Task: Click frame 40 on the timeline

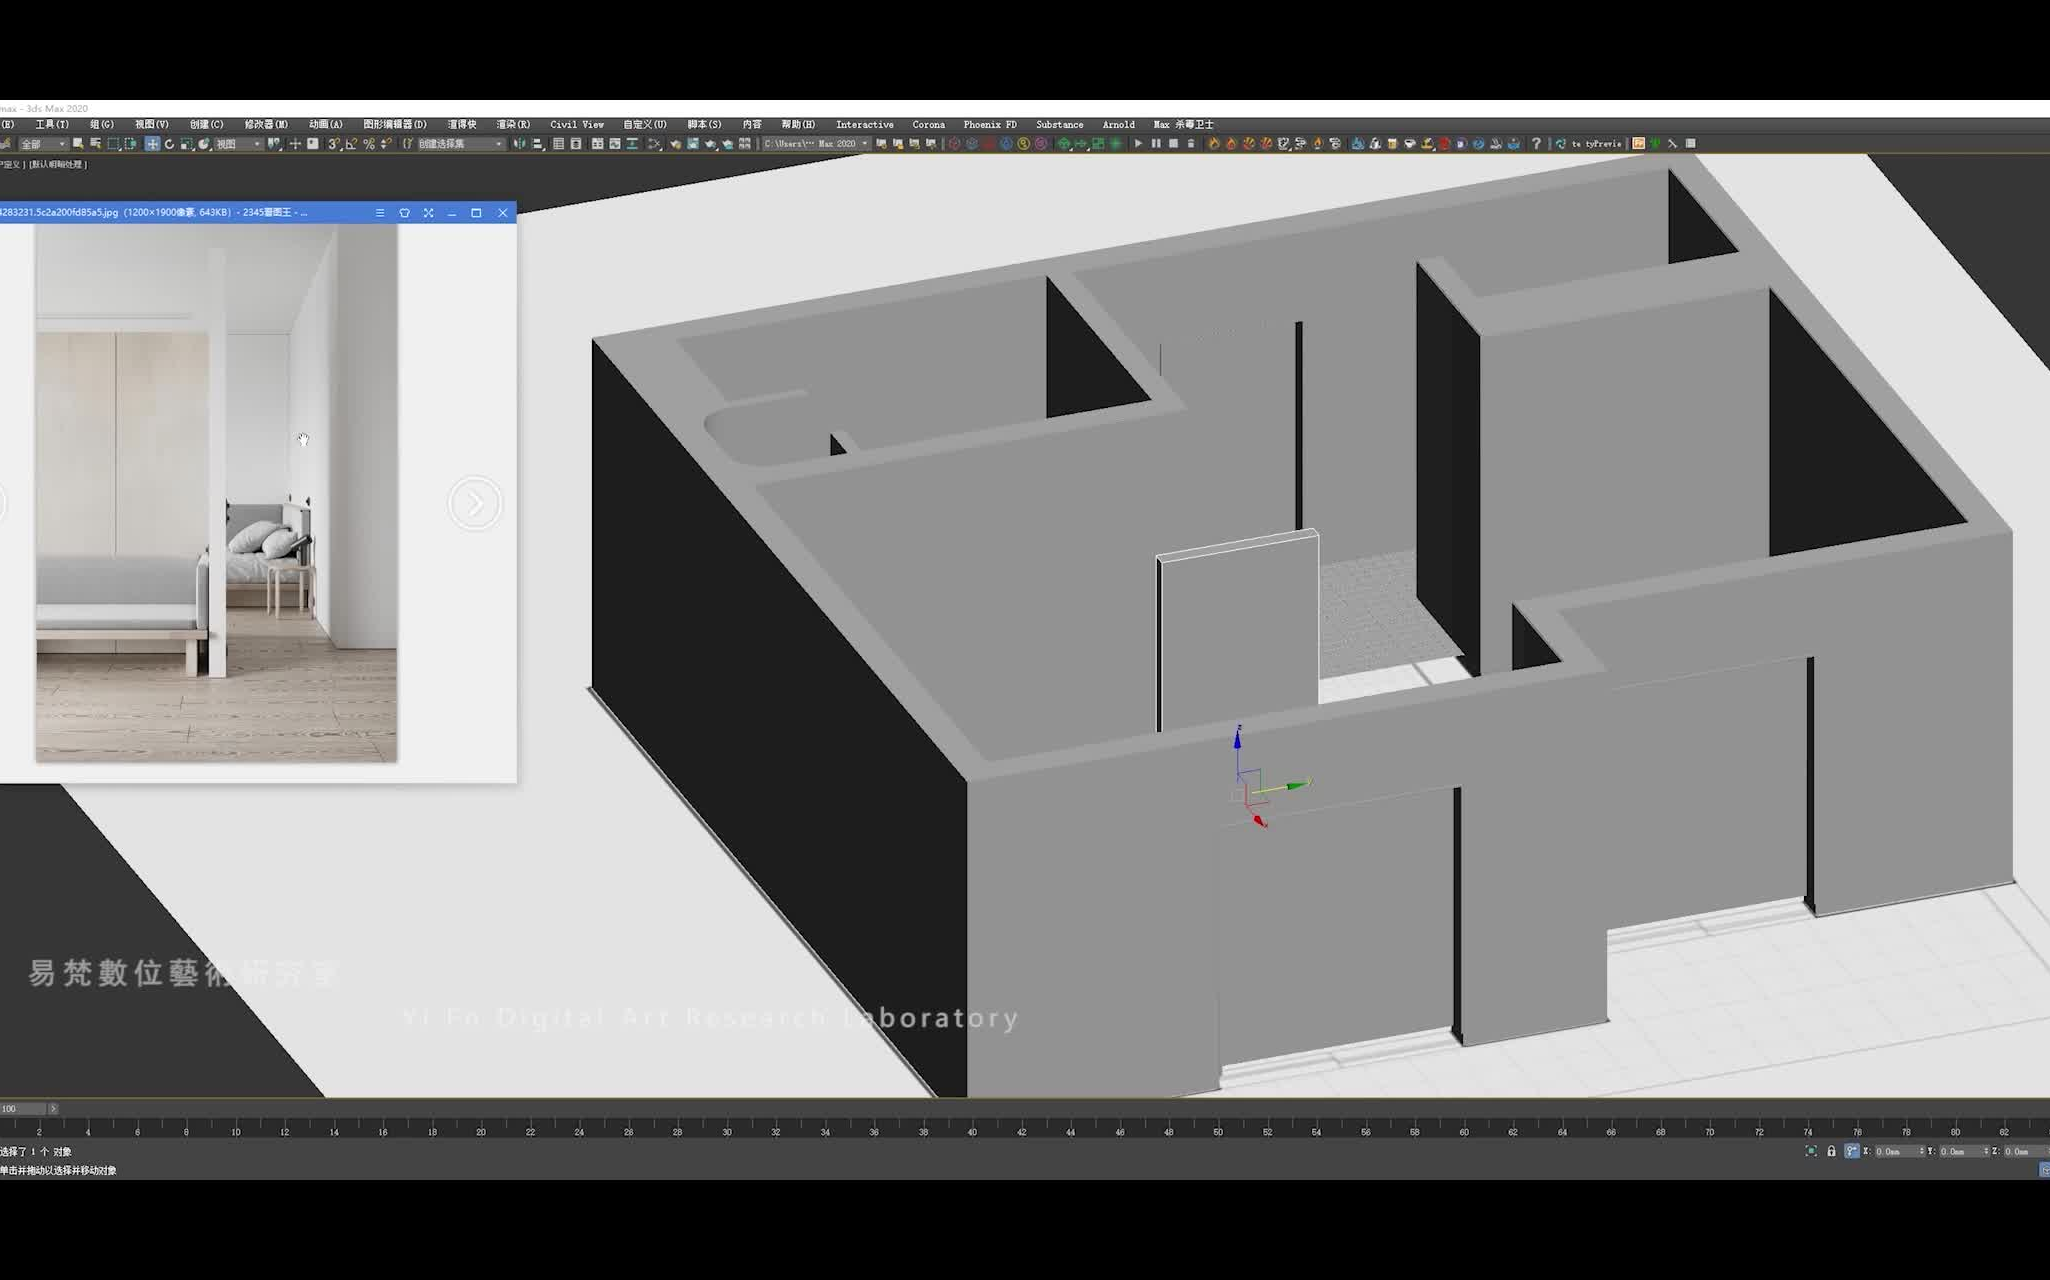Action: point(972,1130)
